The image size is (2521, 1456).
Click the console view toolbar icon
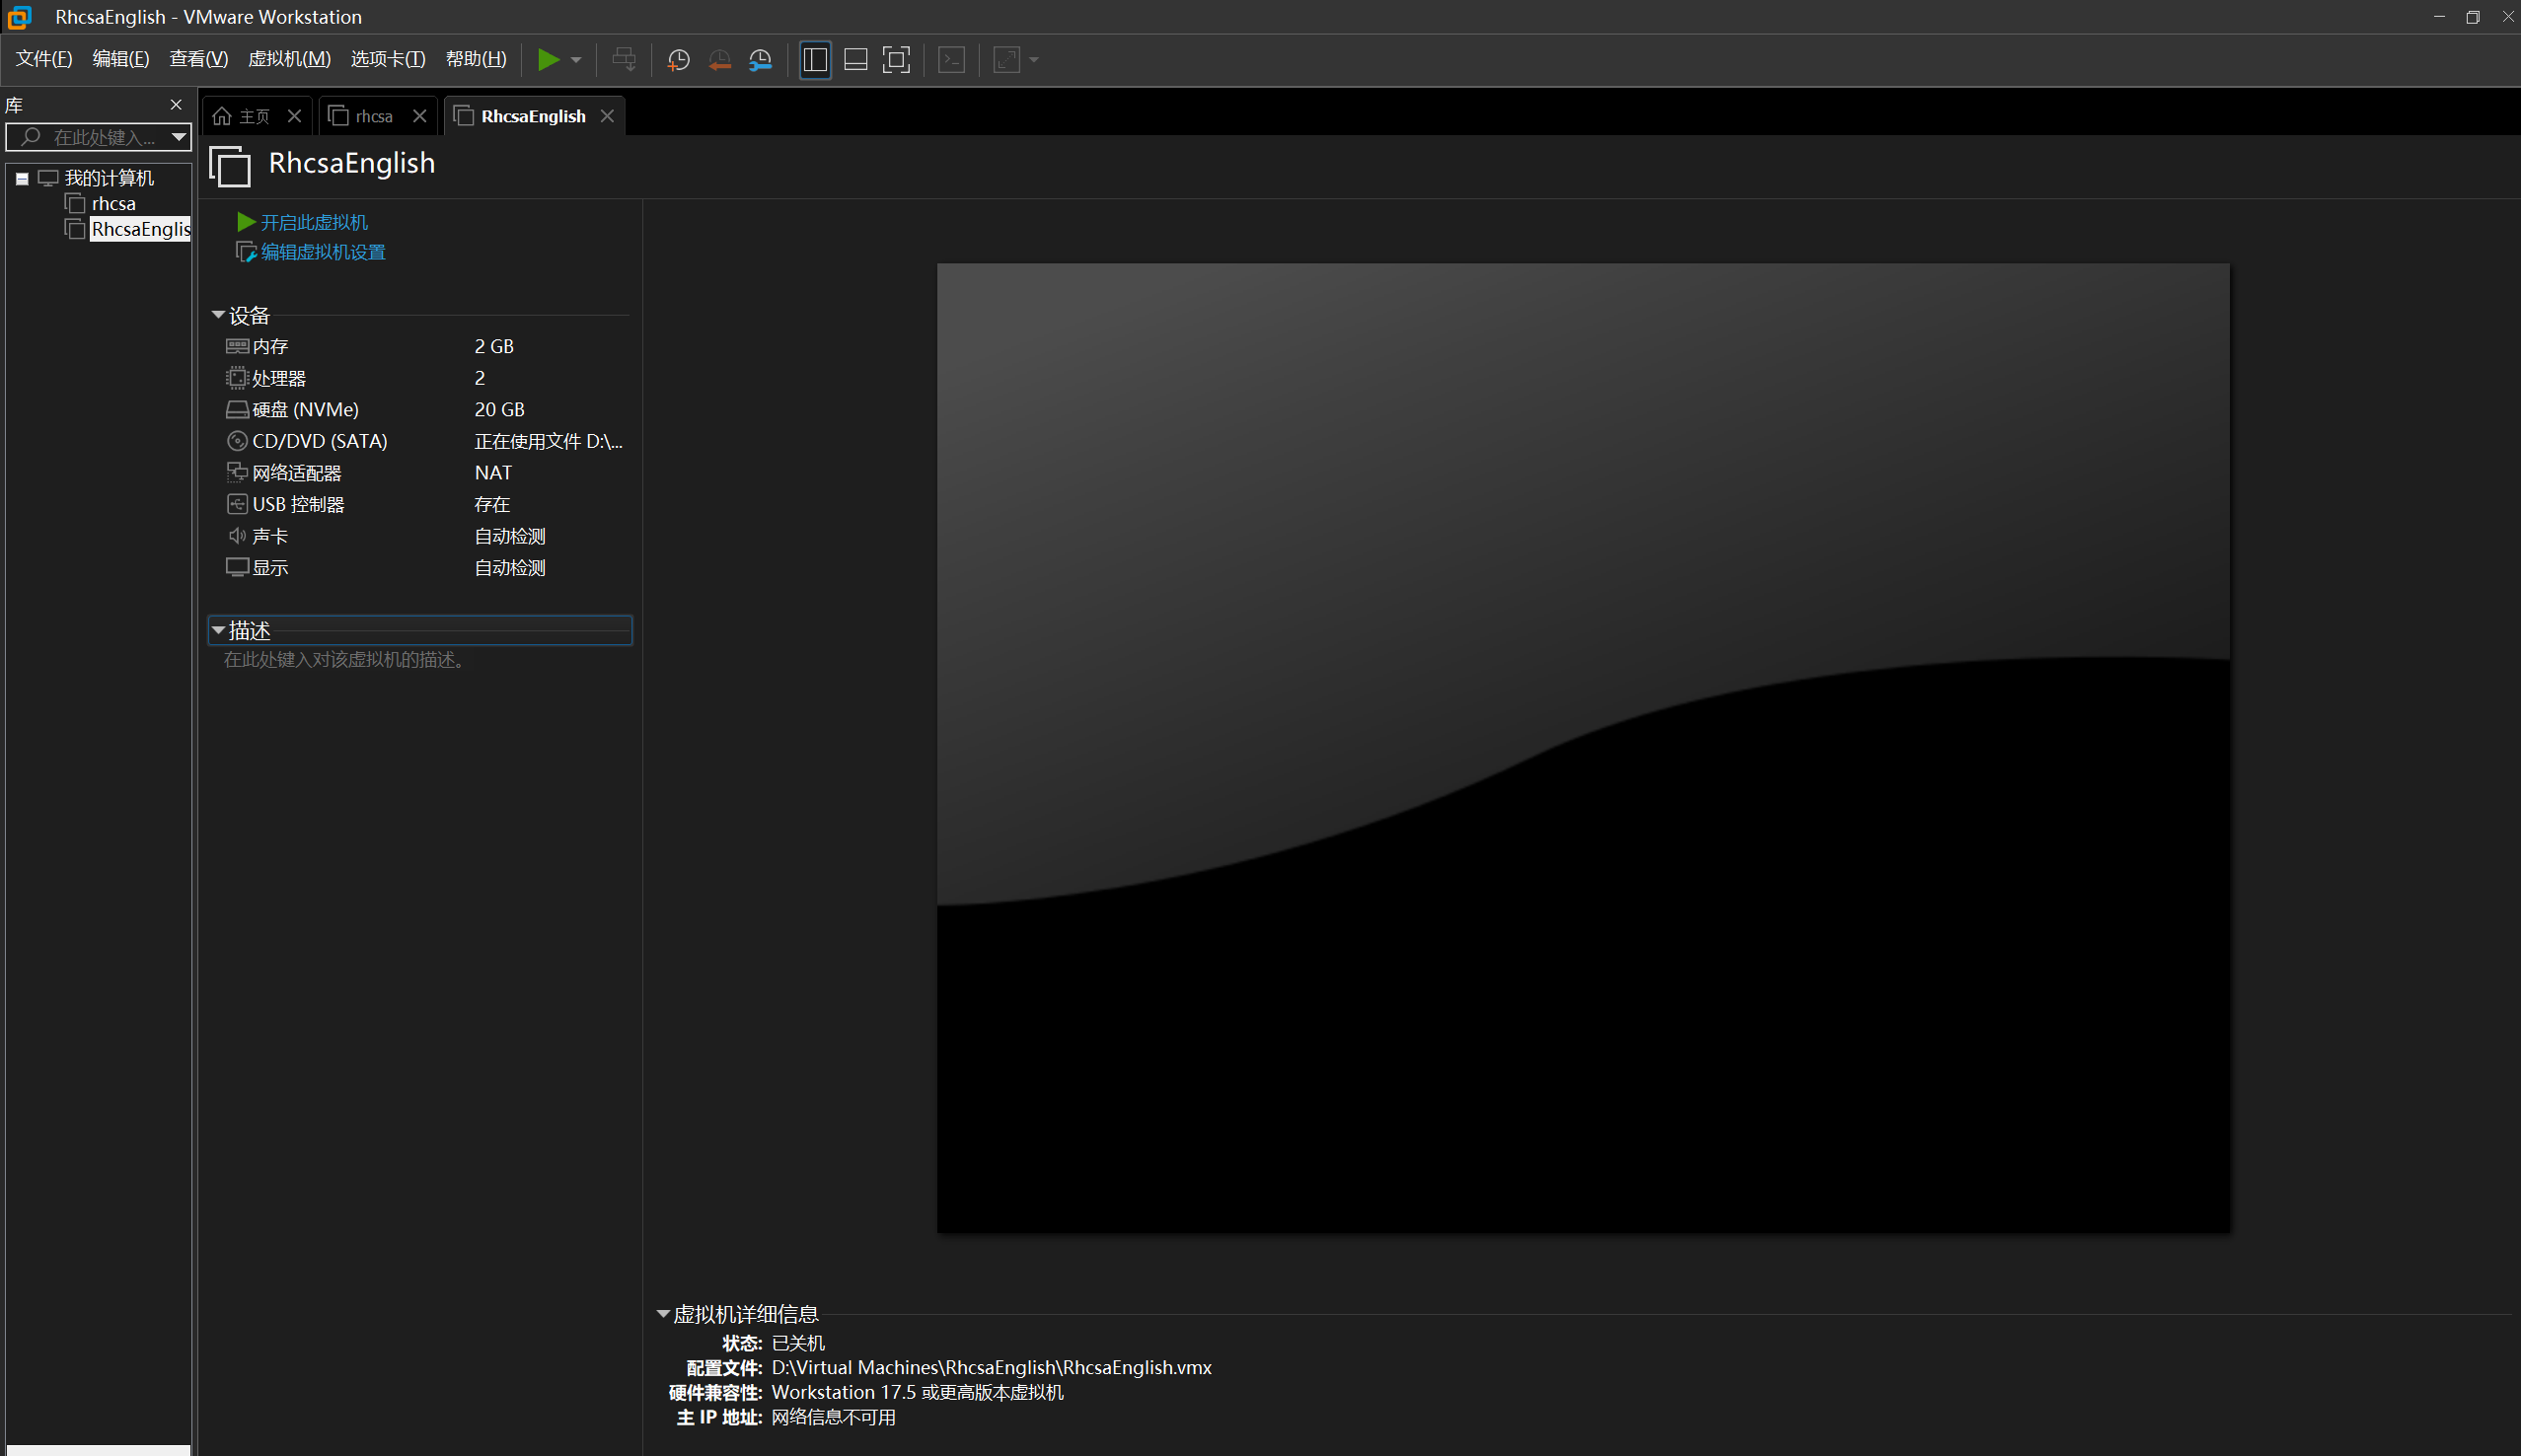point(951,60)
